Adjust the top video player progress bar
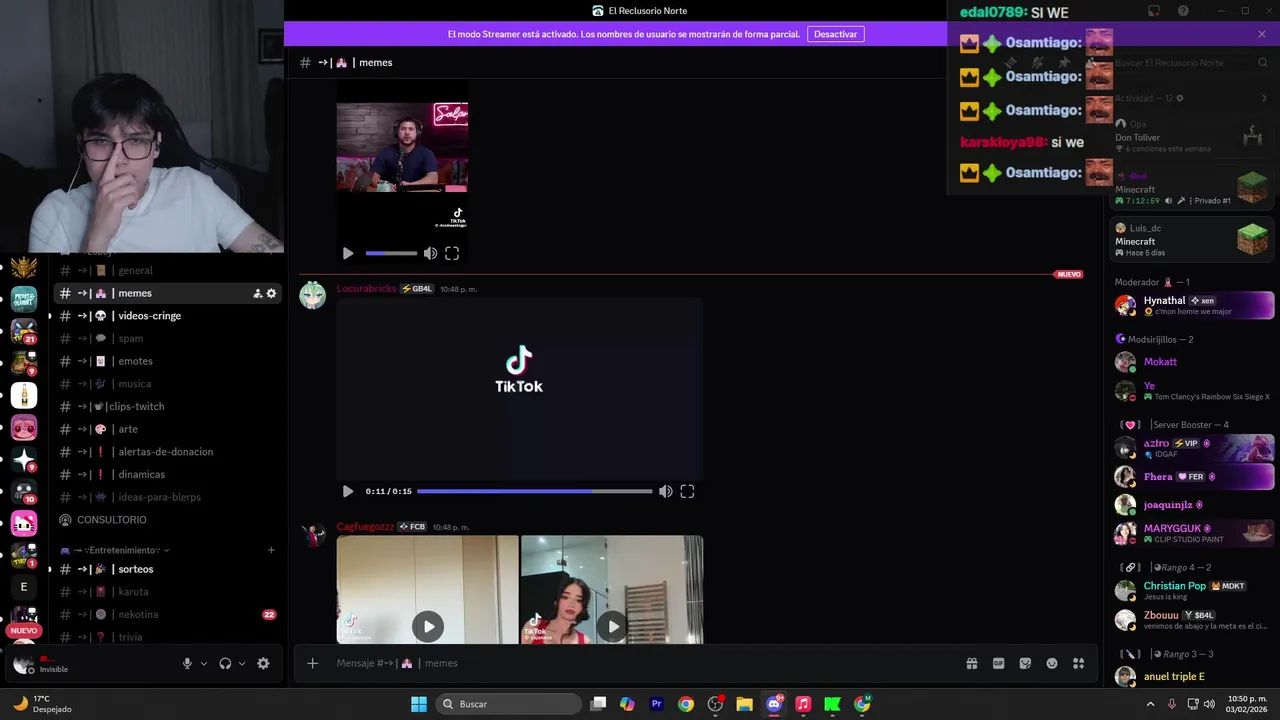Screen dimensions: 1280x720 (391, 253)
